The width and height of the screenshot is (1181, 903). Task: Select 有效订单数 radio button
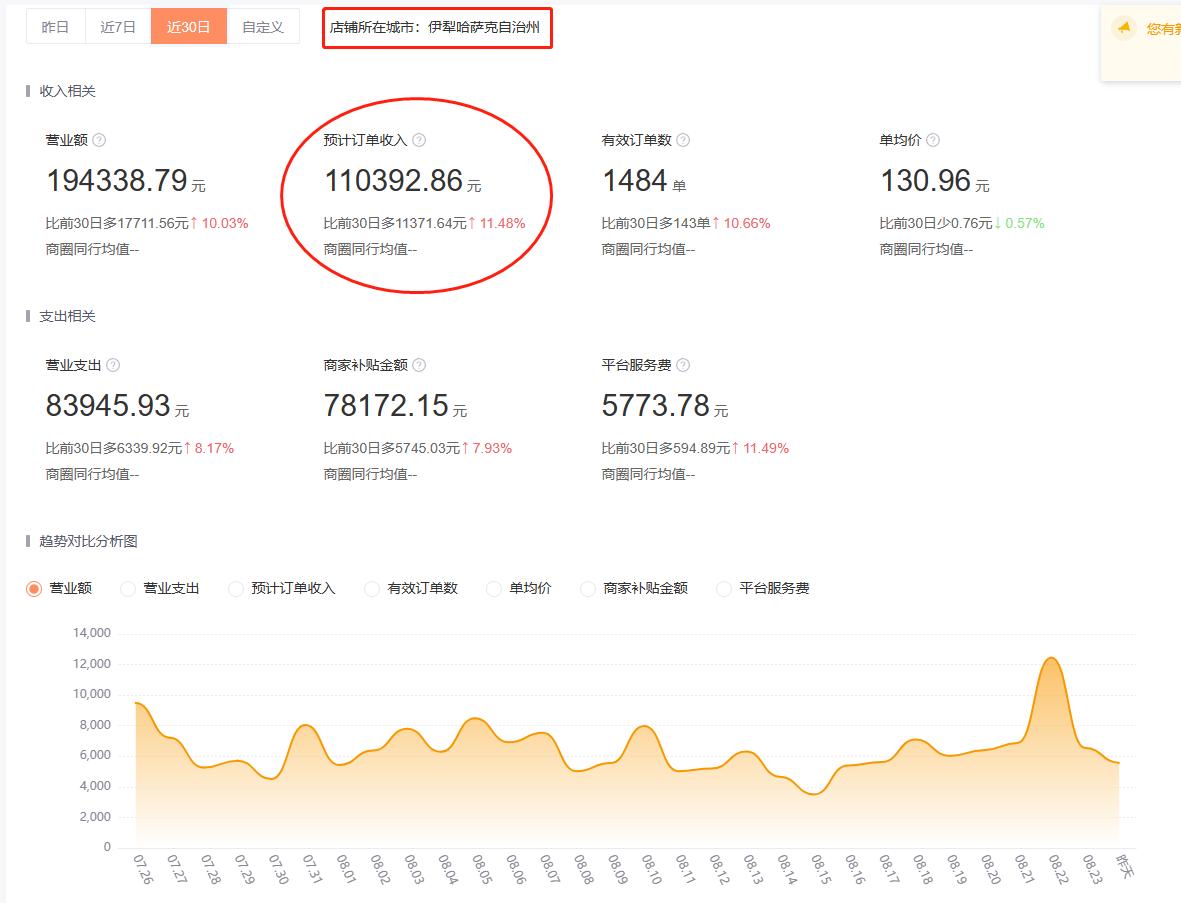pyautogui.click(x=372, y=589)
